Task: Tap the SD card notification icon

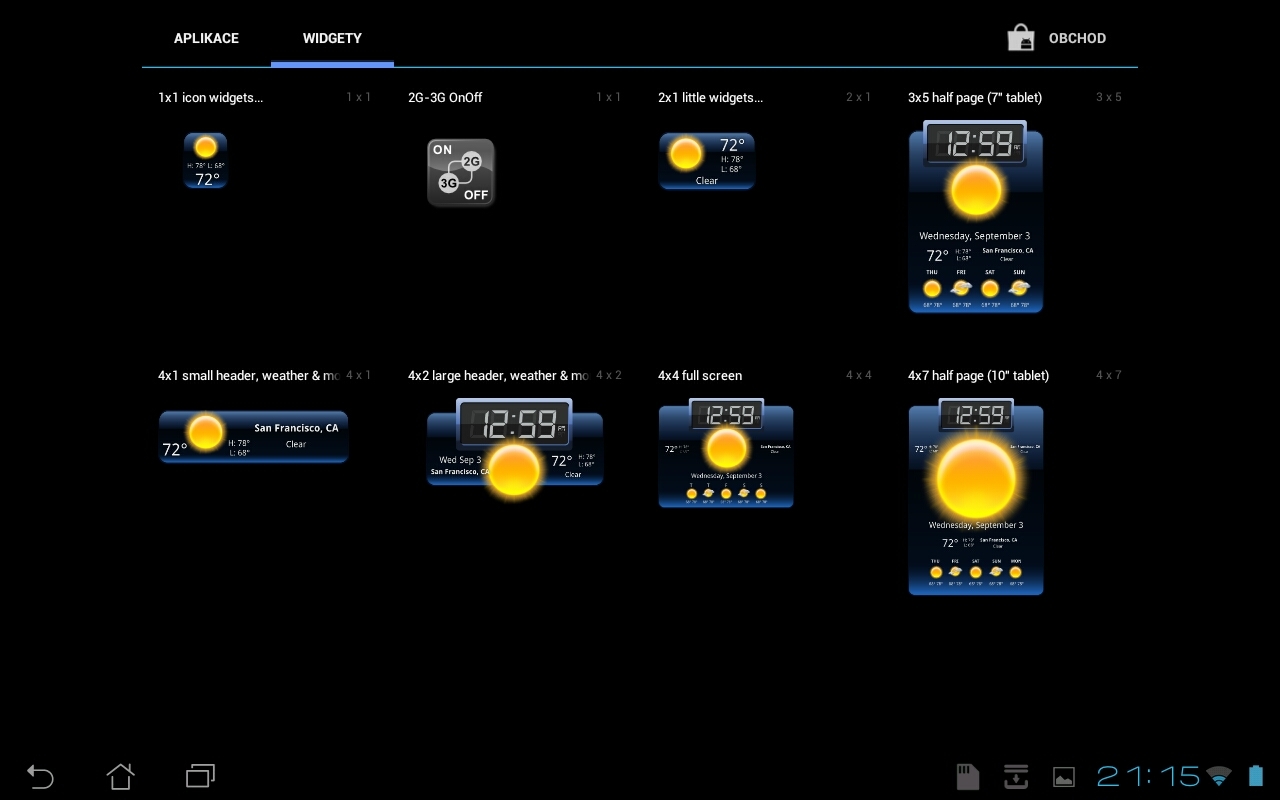Action: click(x=967, y=776)
